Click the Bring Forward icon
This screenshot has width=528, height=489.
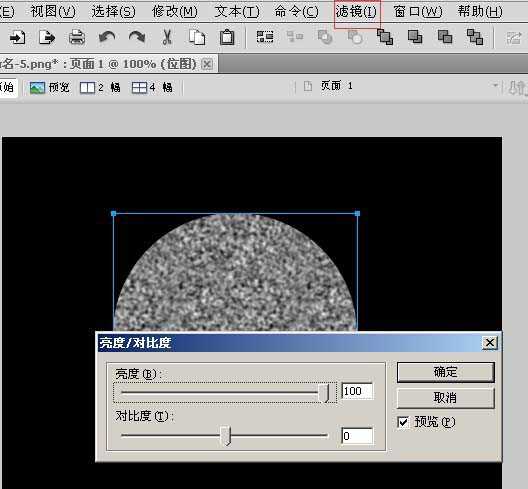click(415, 36)
